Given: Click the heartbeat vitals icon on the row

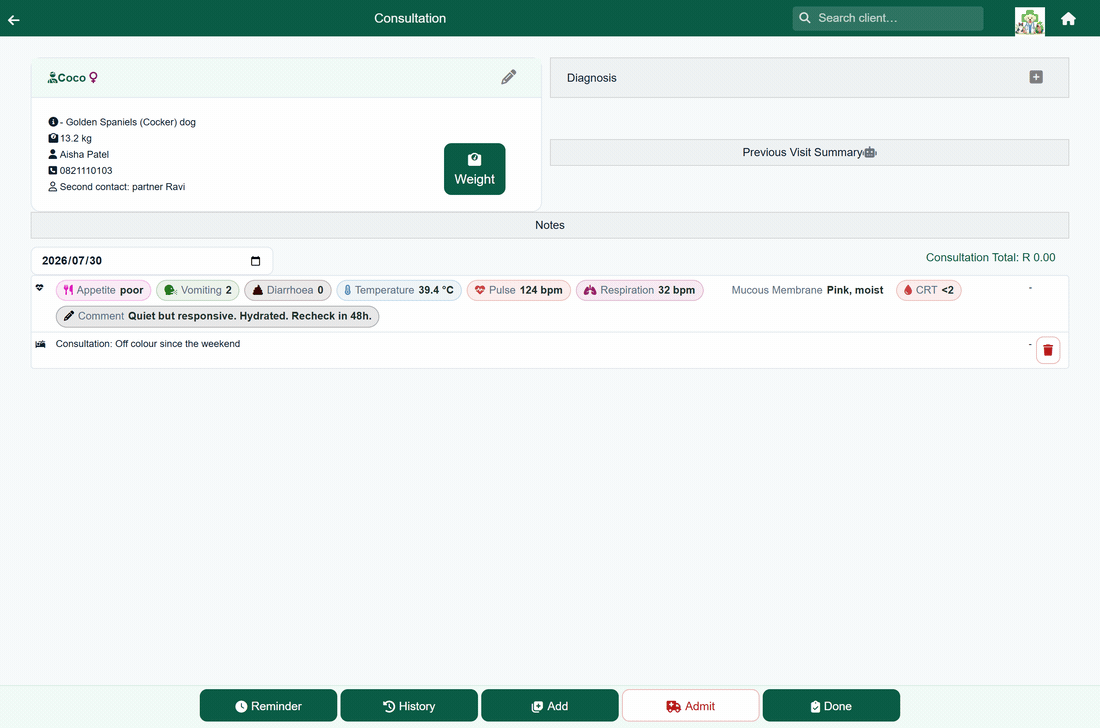Looking at the screenshot, I should (x=40, y=288).
